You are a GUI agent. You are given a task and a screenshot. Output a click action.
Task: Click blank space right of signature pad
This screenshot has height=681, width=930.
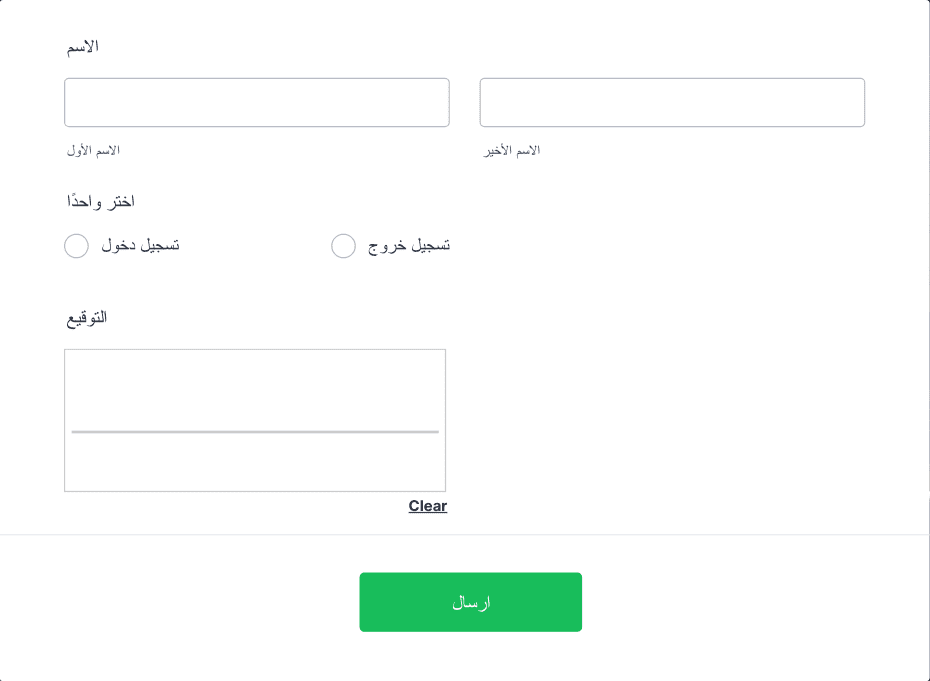pyautogui.click(x=682, y=420)
